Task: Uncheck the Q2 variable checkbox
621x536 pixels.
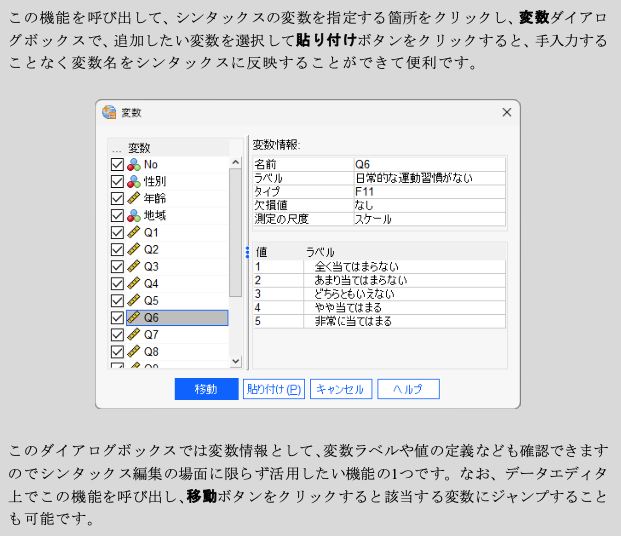Action: coord(117,249)
